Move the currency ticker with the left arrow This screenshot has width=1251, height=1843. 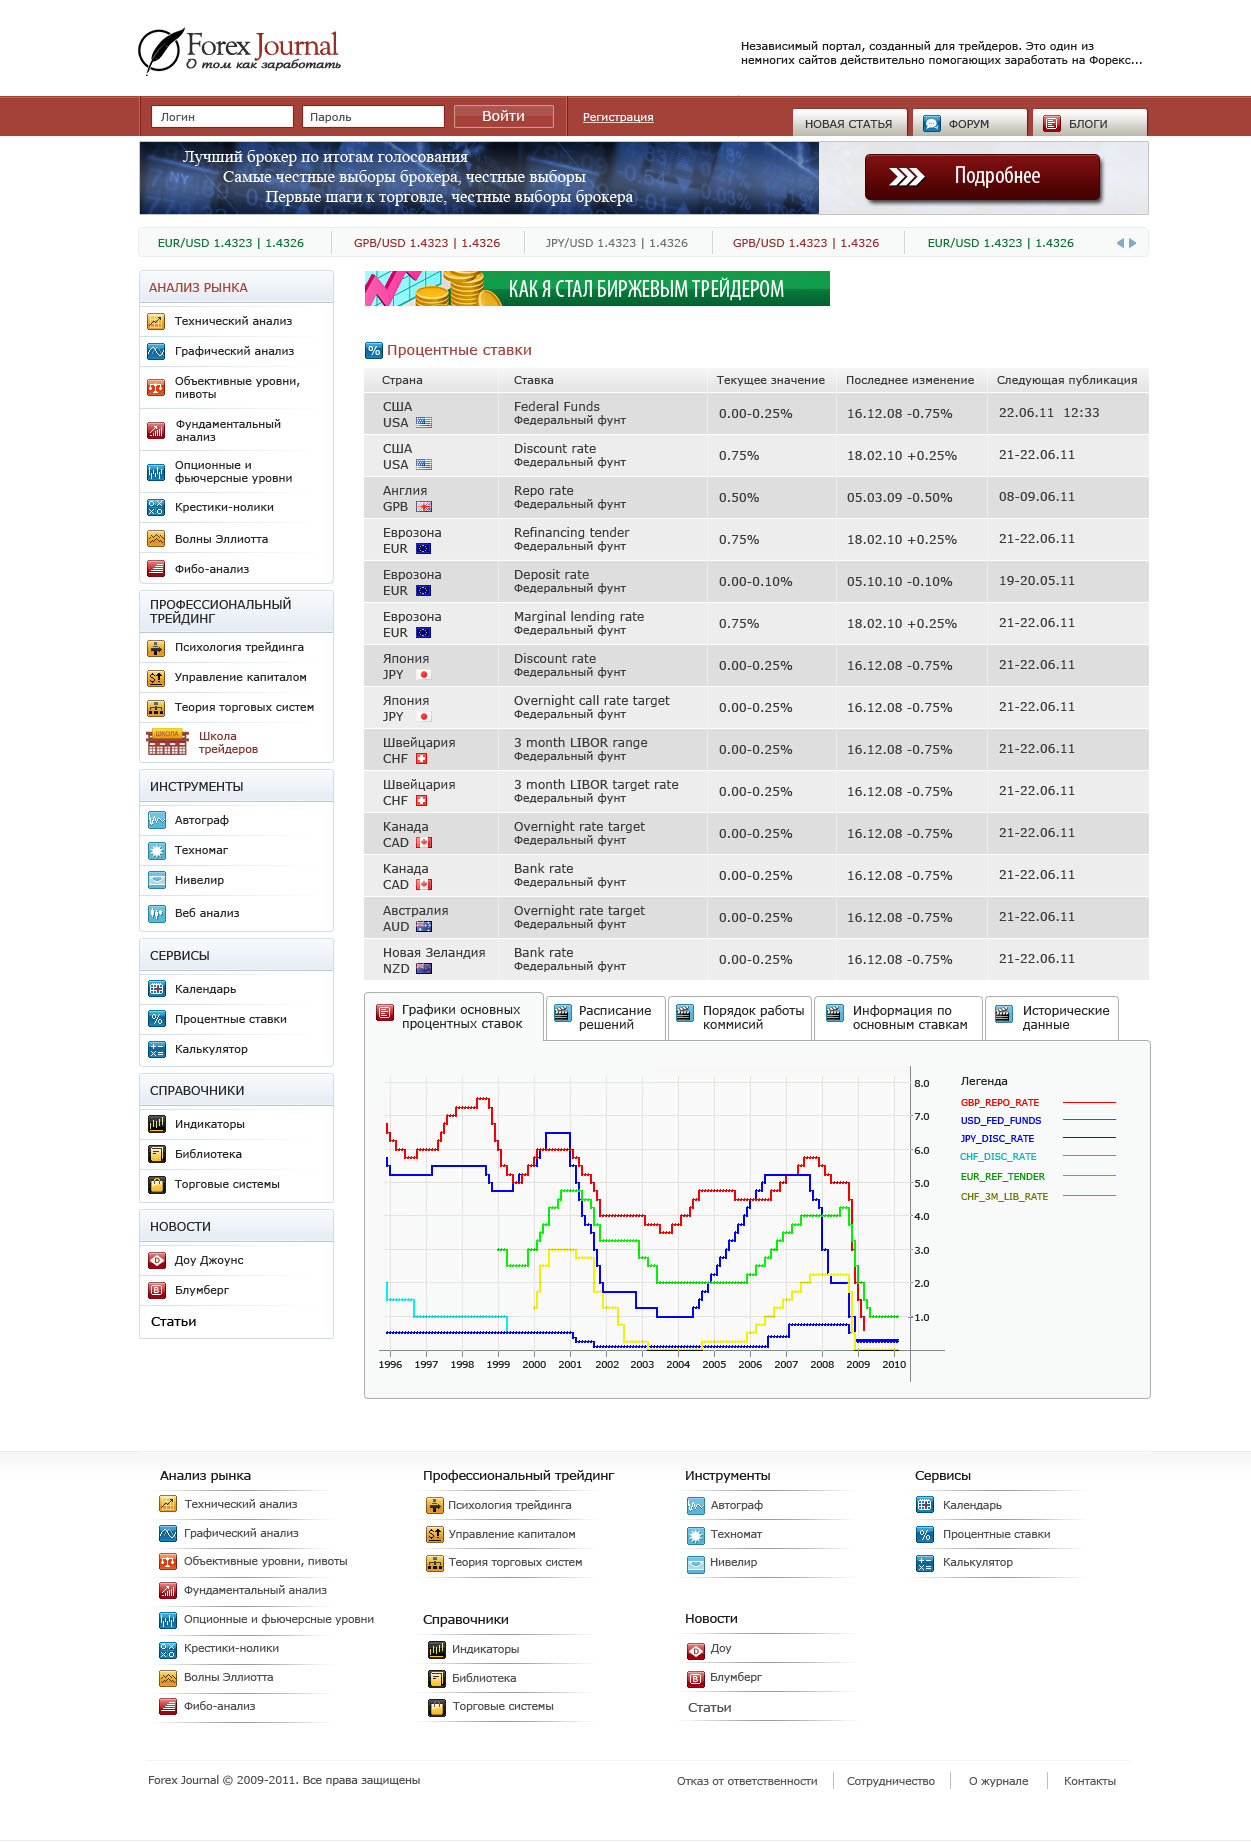1120,243
